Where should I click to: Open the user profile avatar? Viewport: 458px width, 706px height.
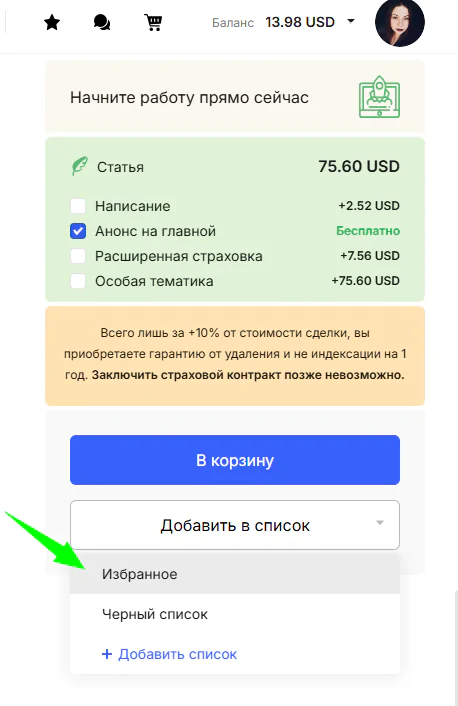coord(400,22)
